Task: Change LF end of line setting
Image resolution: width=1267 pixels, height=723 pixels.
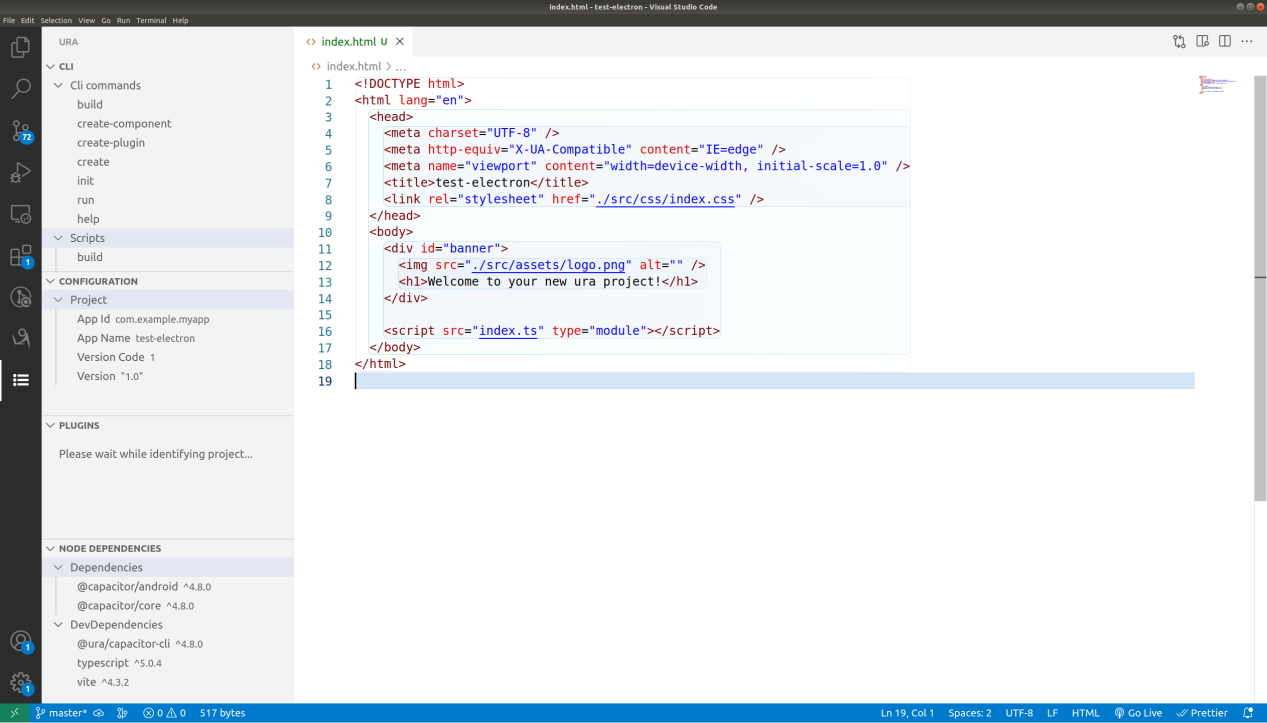Action: (x=1052, y=713)
